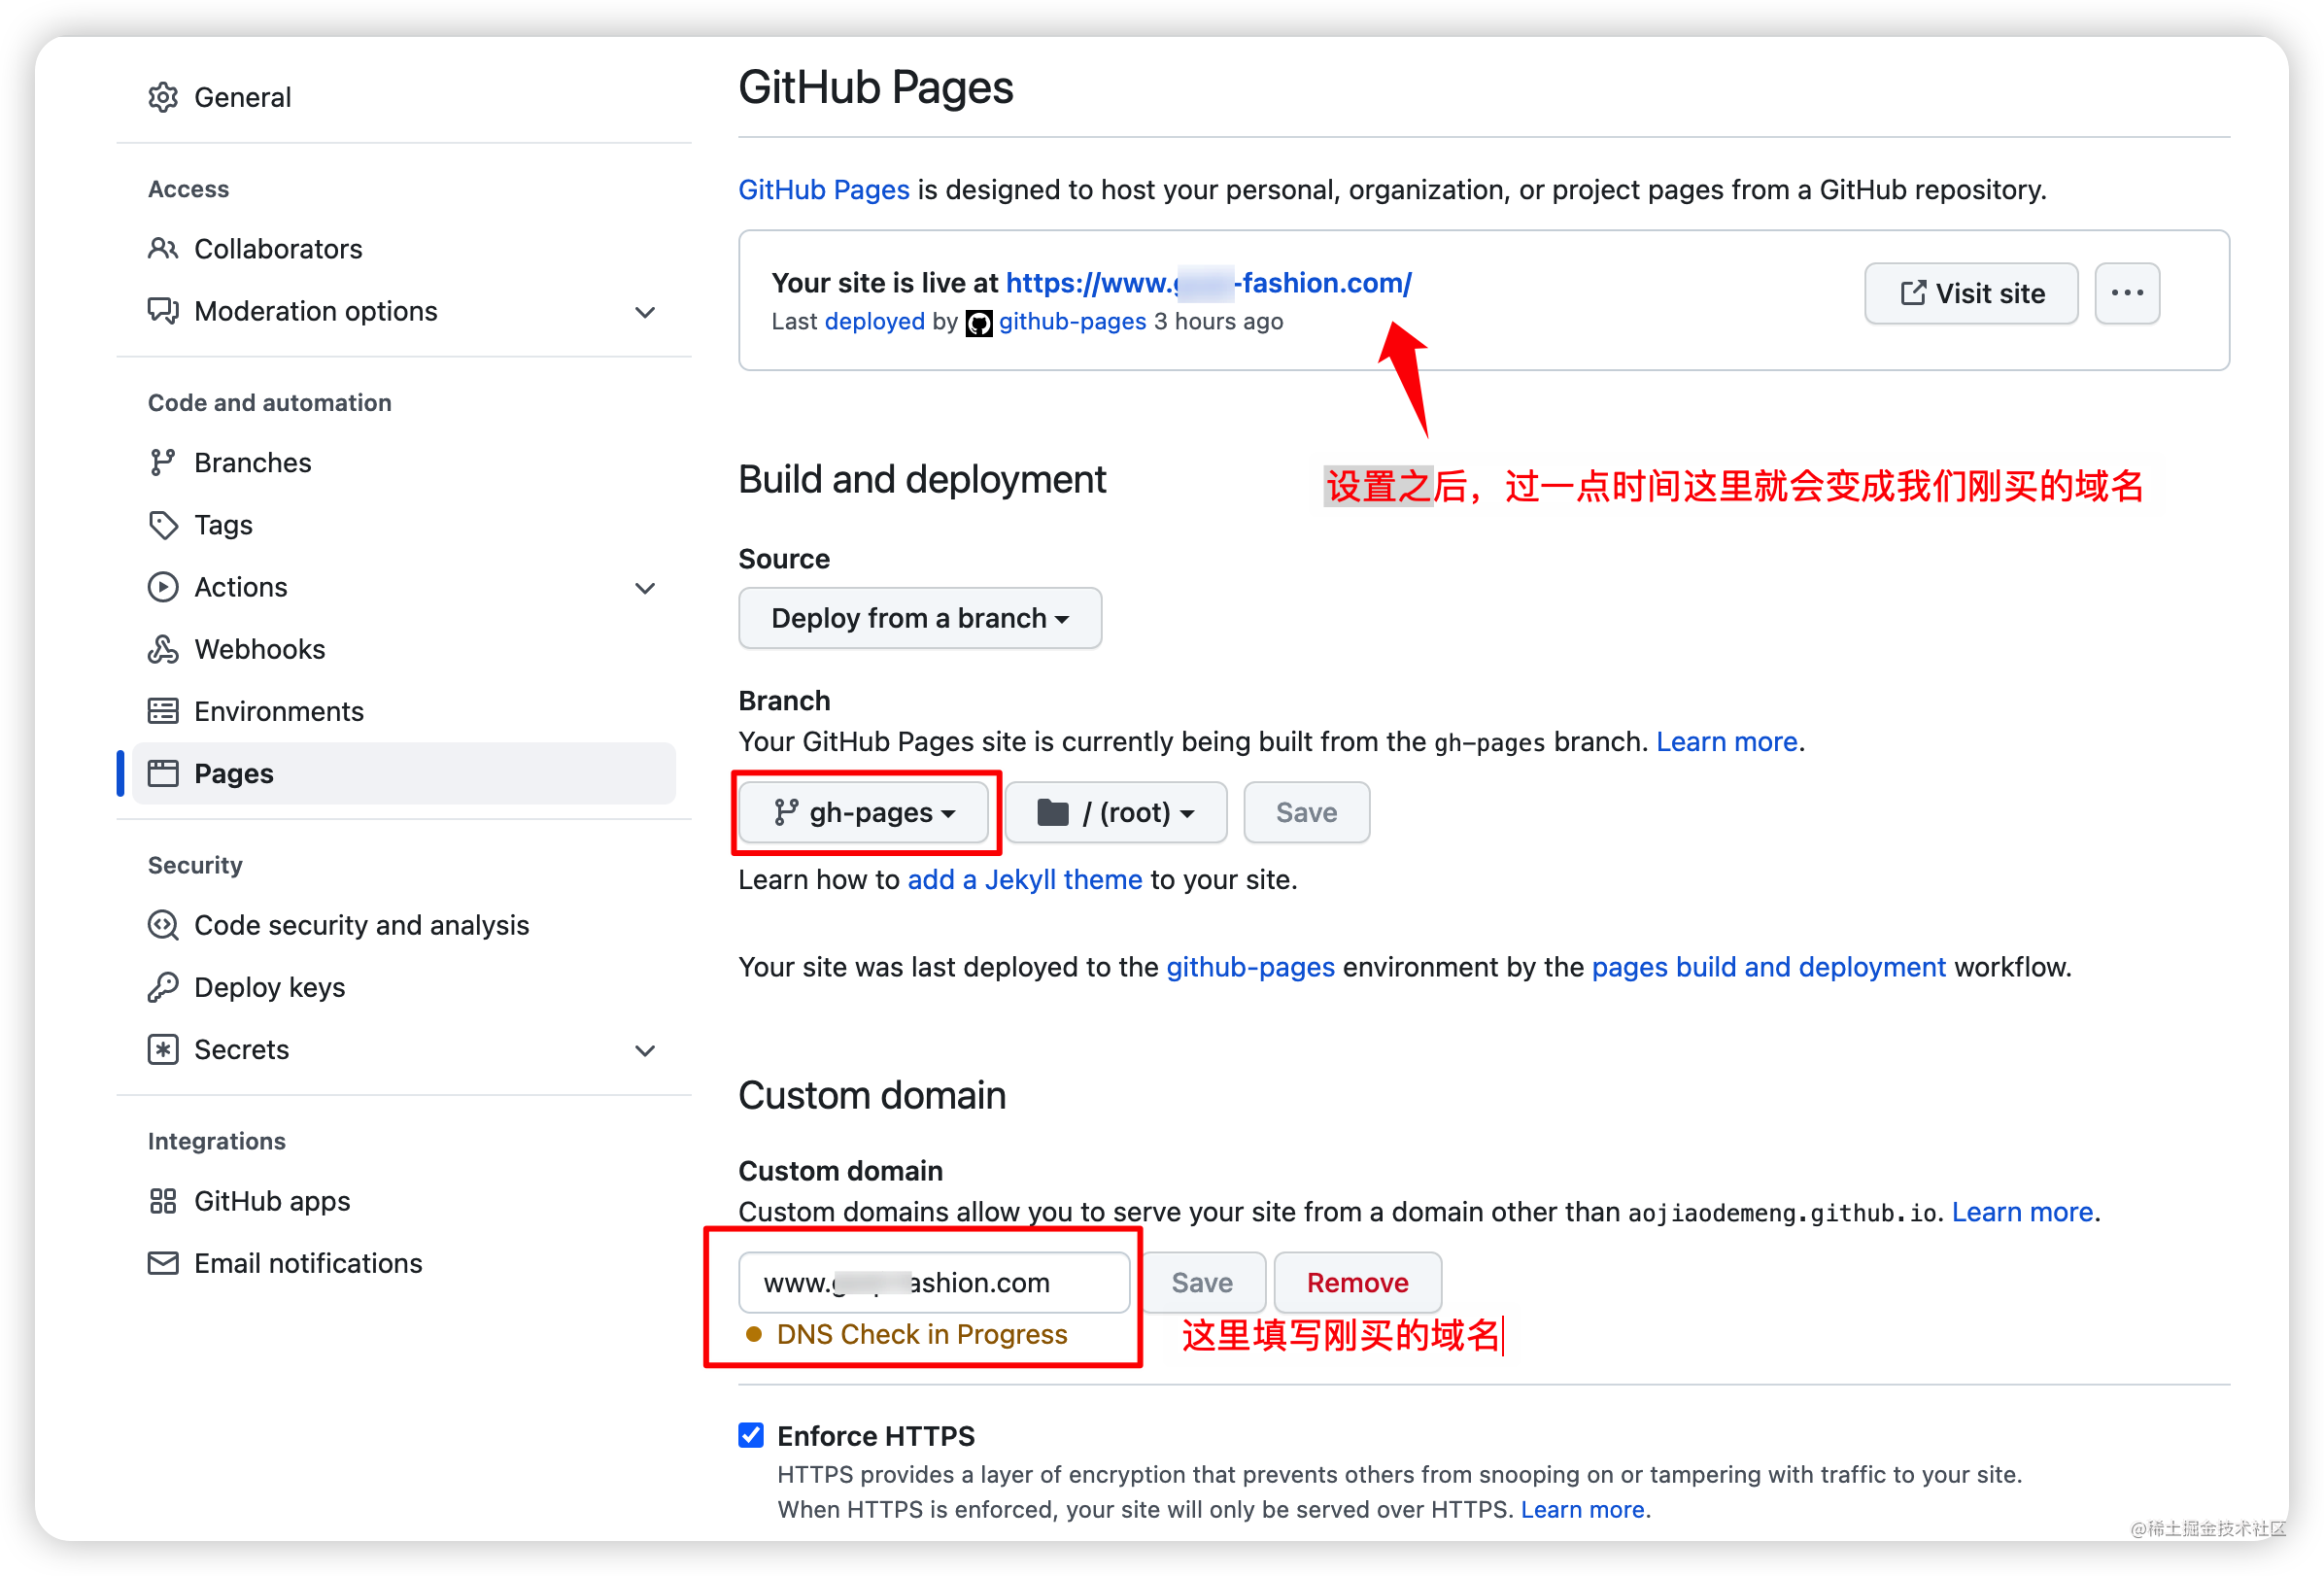Viewport: 2324px width, 1576px height.
Task: Click the Secrets icon in Security section
Action: click(x=163, y=1049)
